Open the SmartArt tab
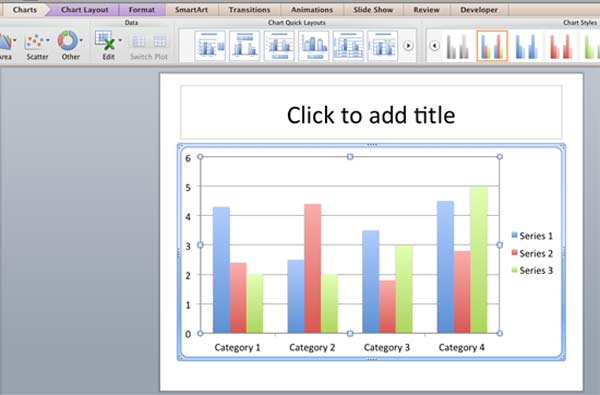The height and width of the screenshot is (395, 600). [191, 10]
